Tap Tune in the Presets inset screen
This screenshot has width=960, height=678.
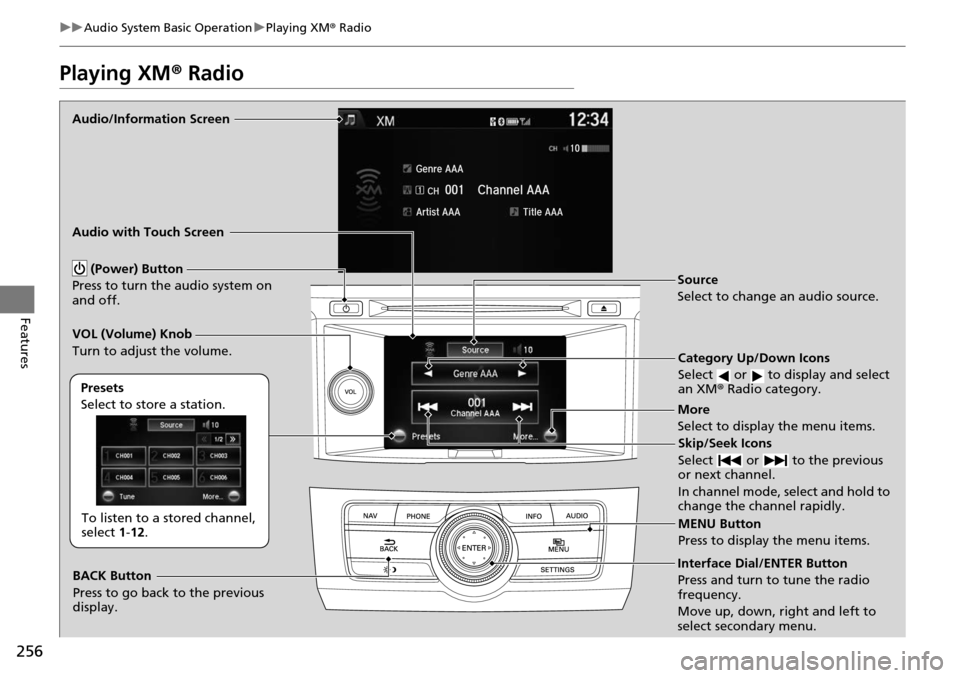click(119, 496)
